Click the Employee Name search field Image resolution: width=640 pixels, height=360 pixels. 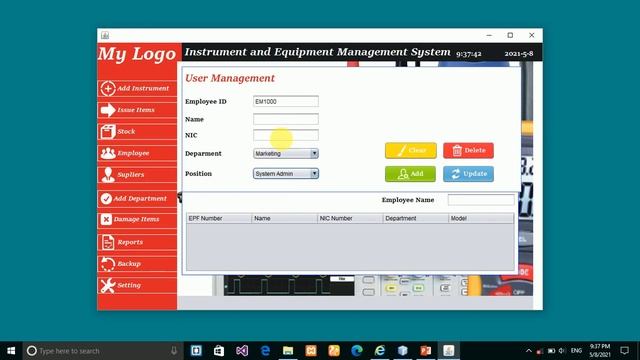(481, 200)
